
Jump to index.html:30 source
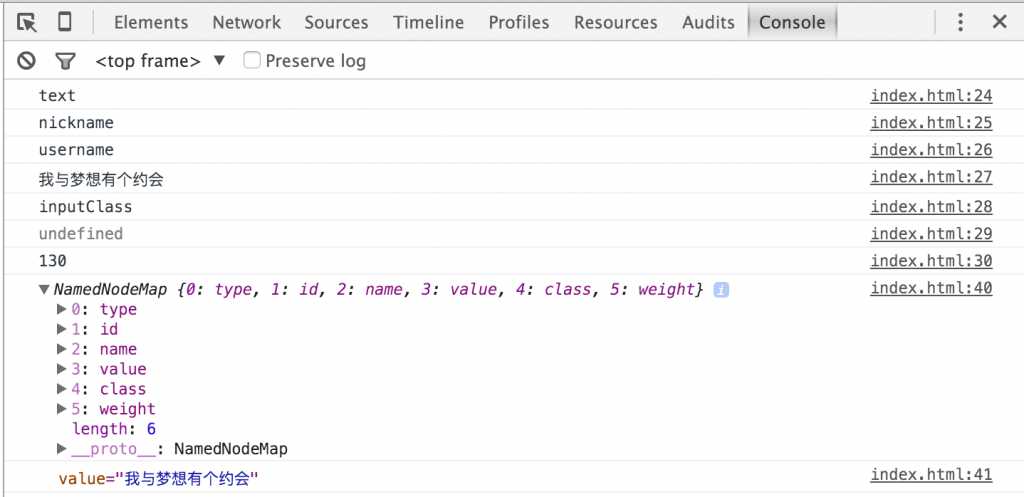tap(931, 261)
